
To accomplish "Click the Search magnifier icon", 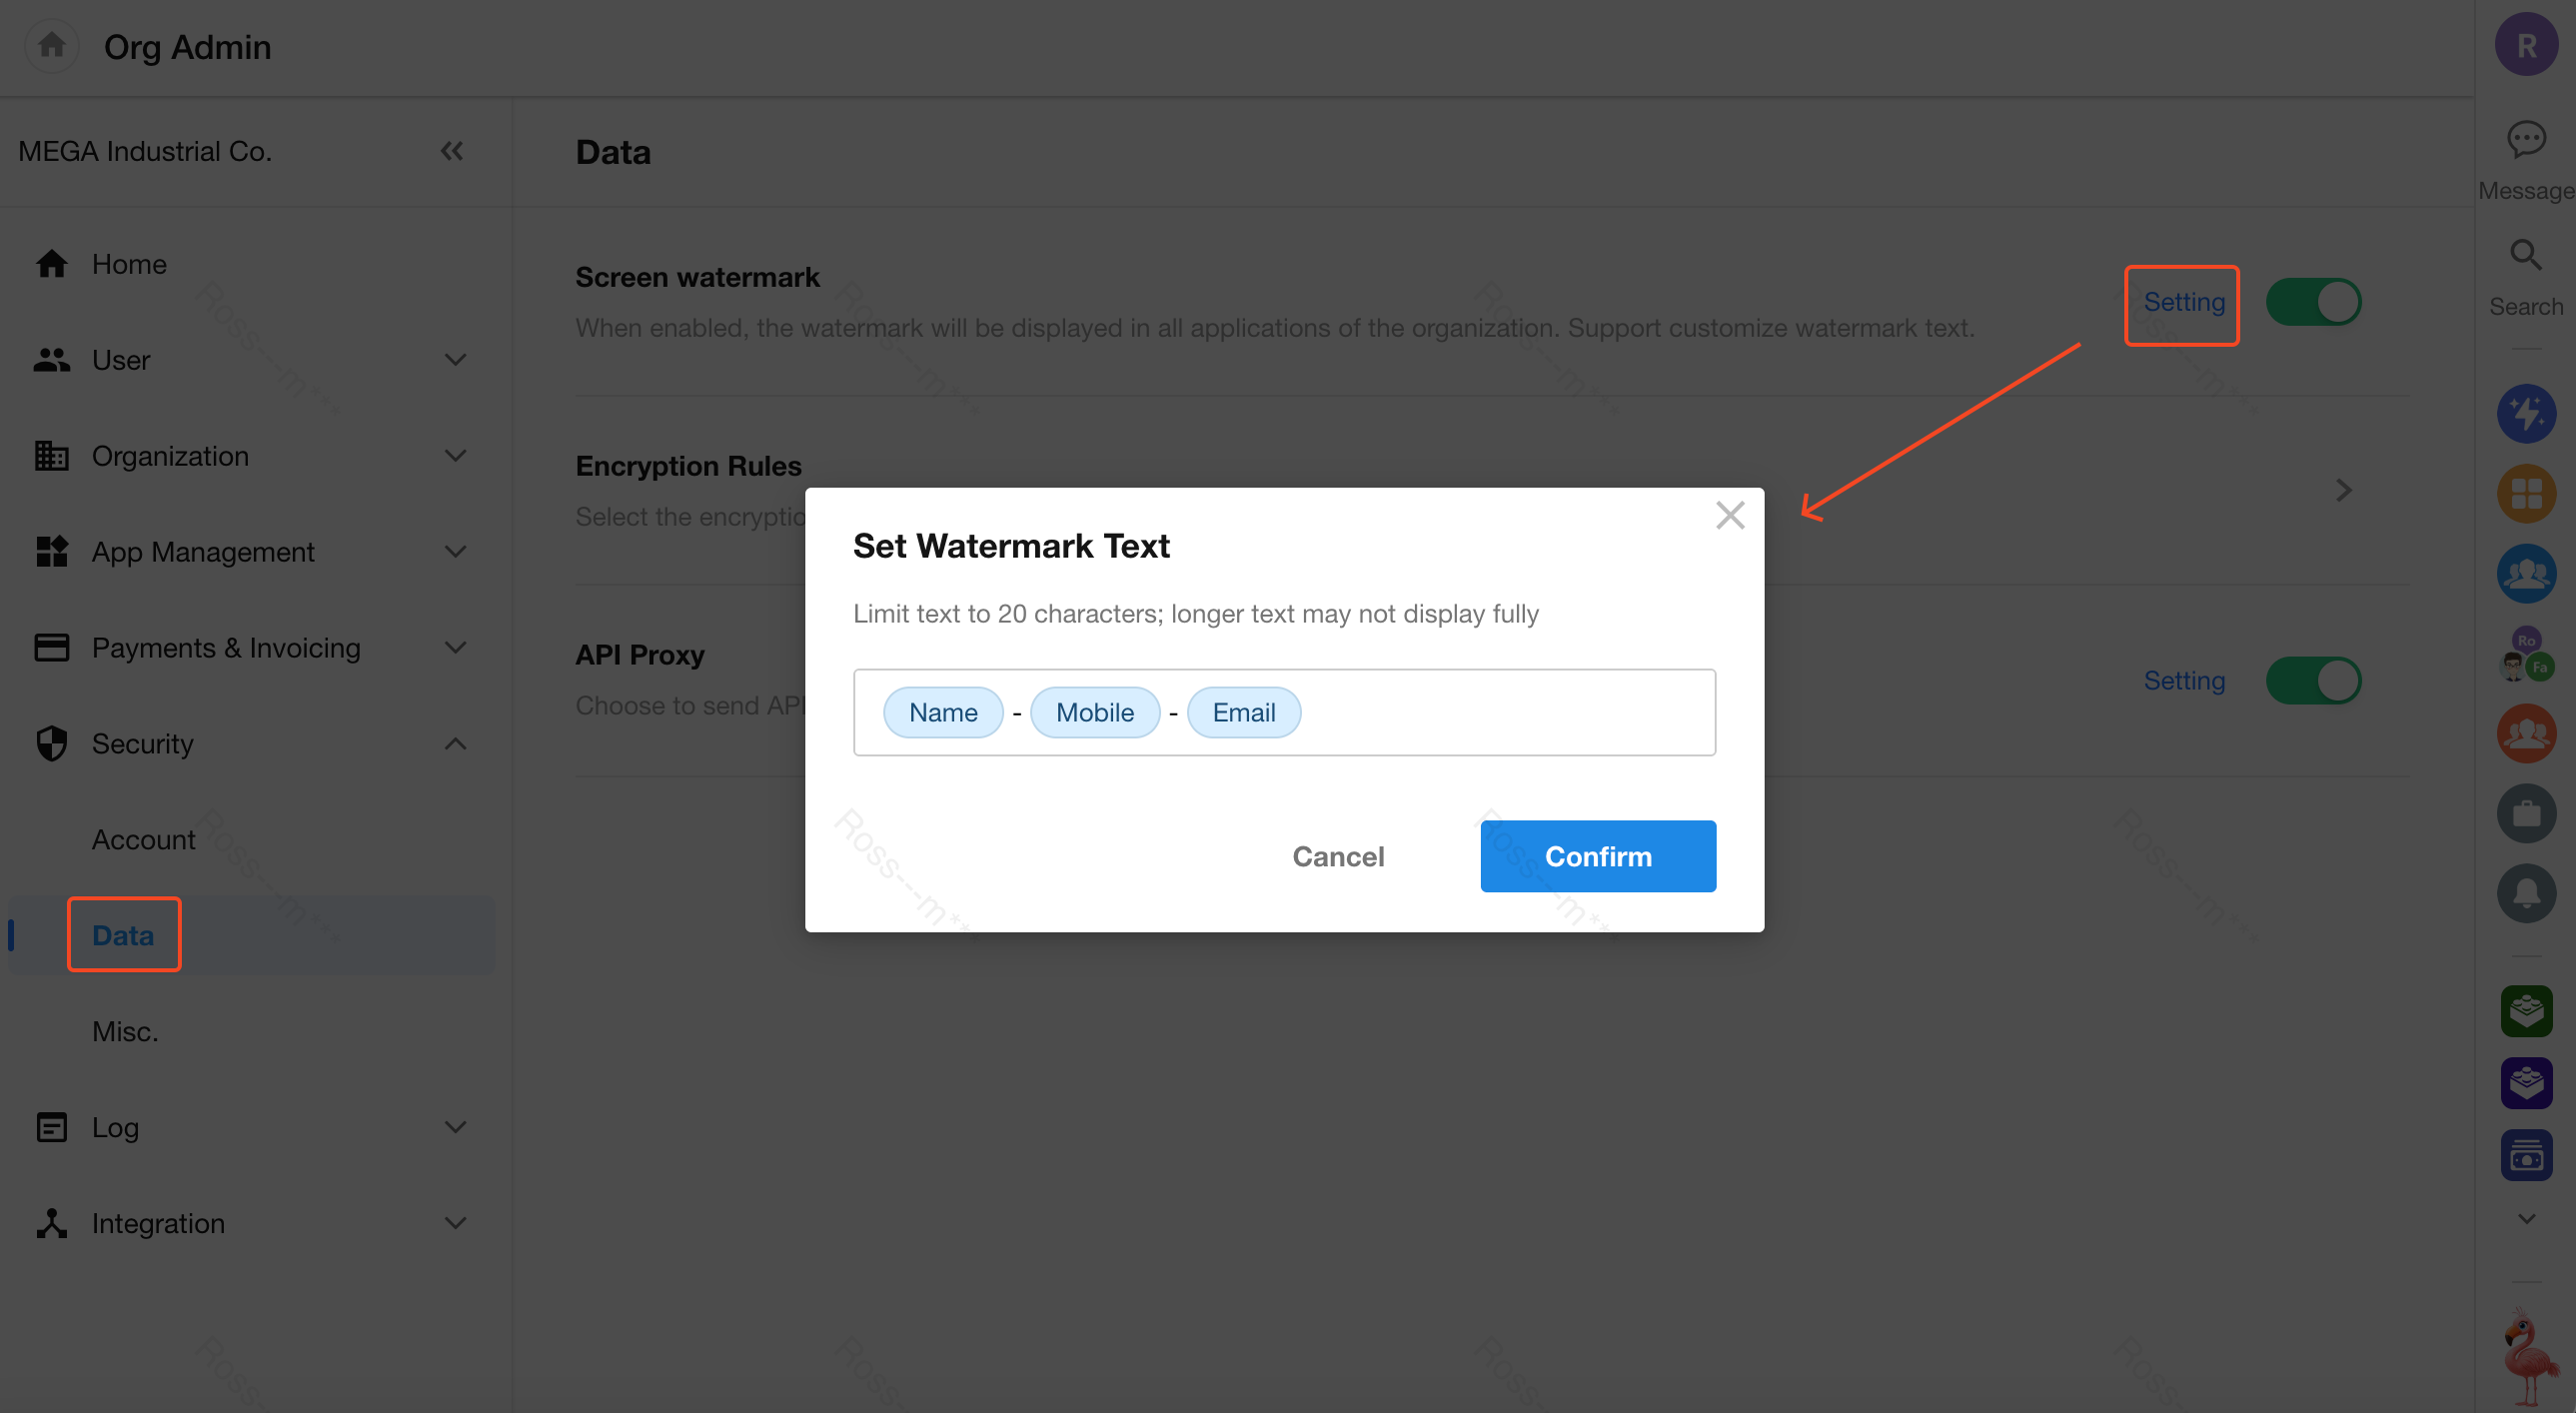I will click(2525, 256).
